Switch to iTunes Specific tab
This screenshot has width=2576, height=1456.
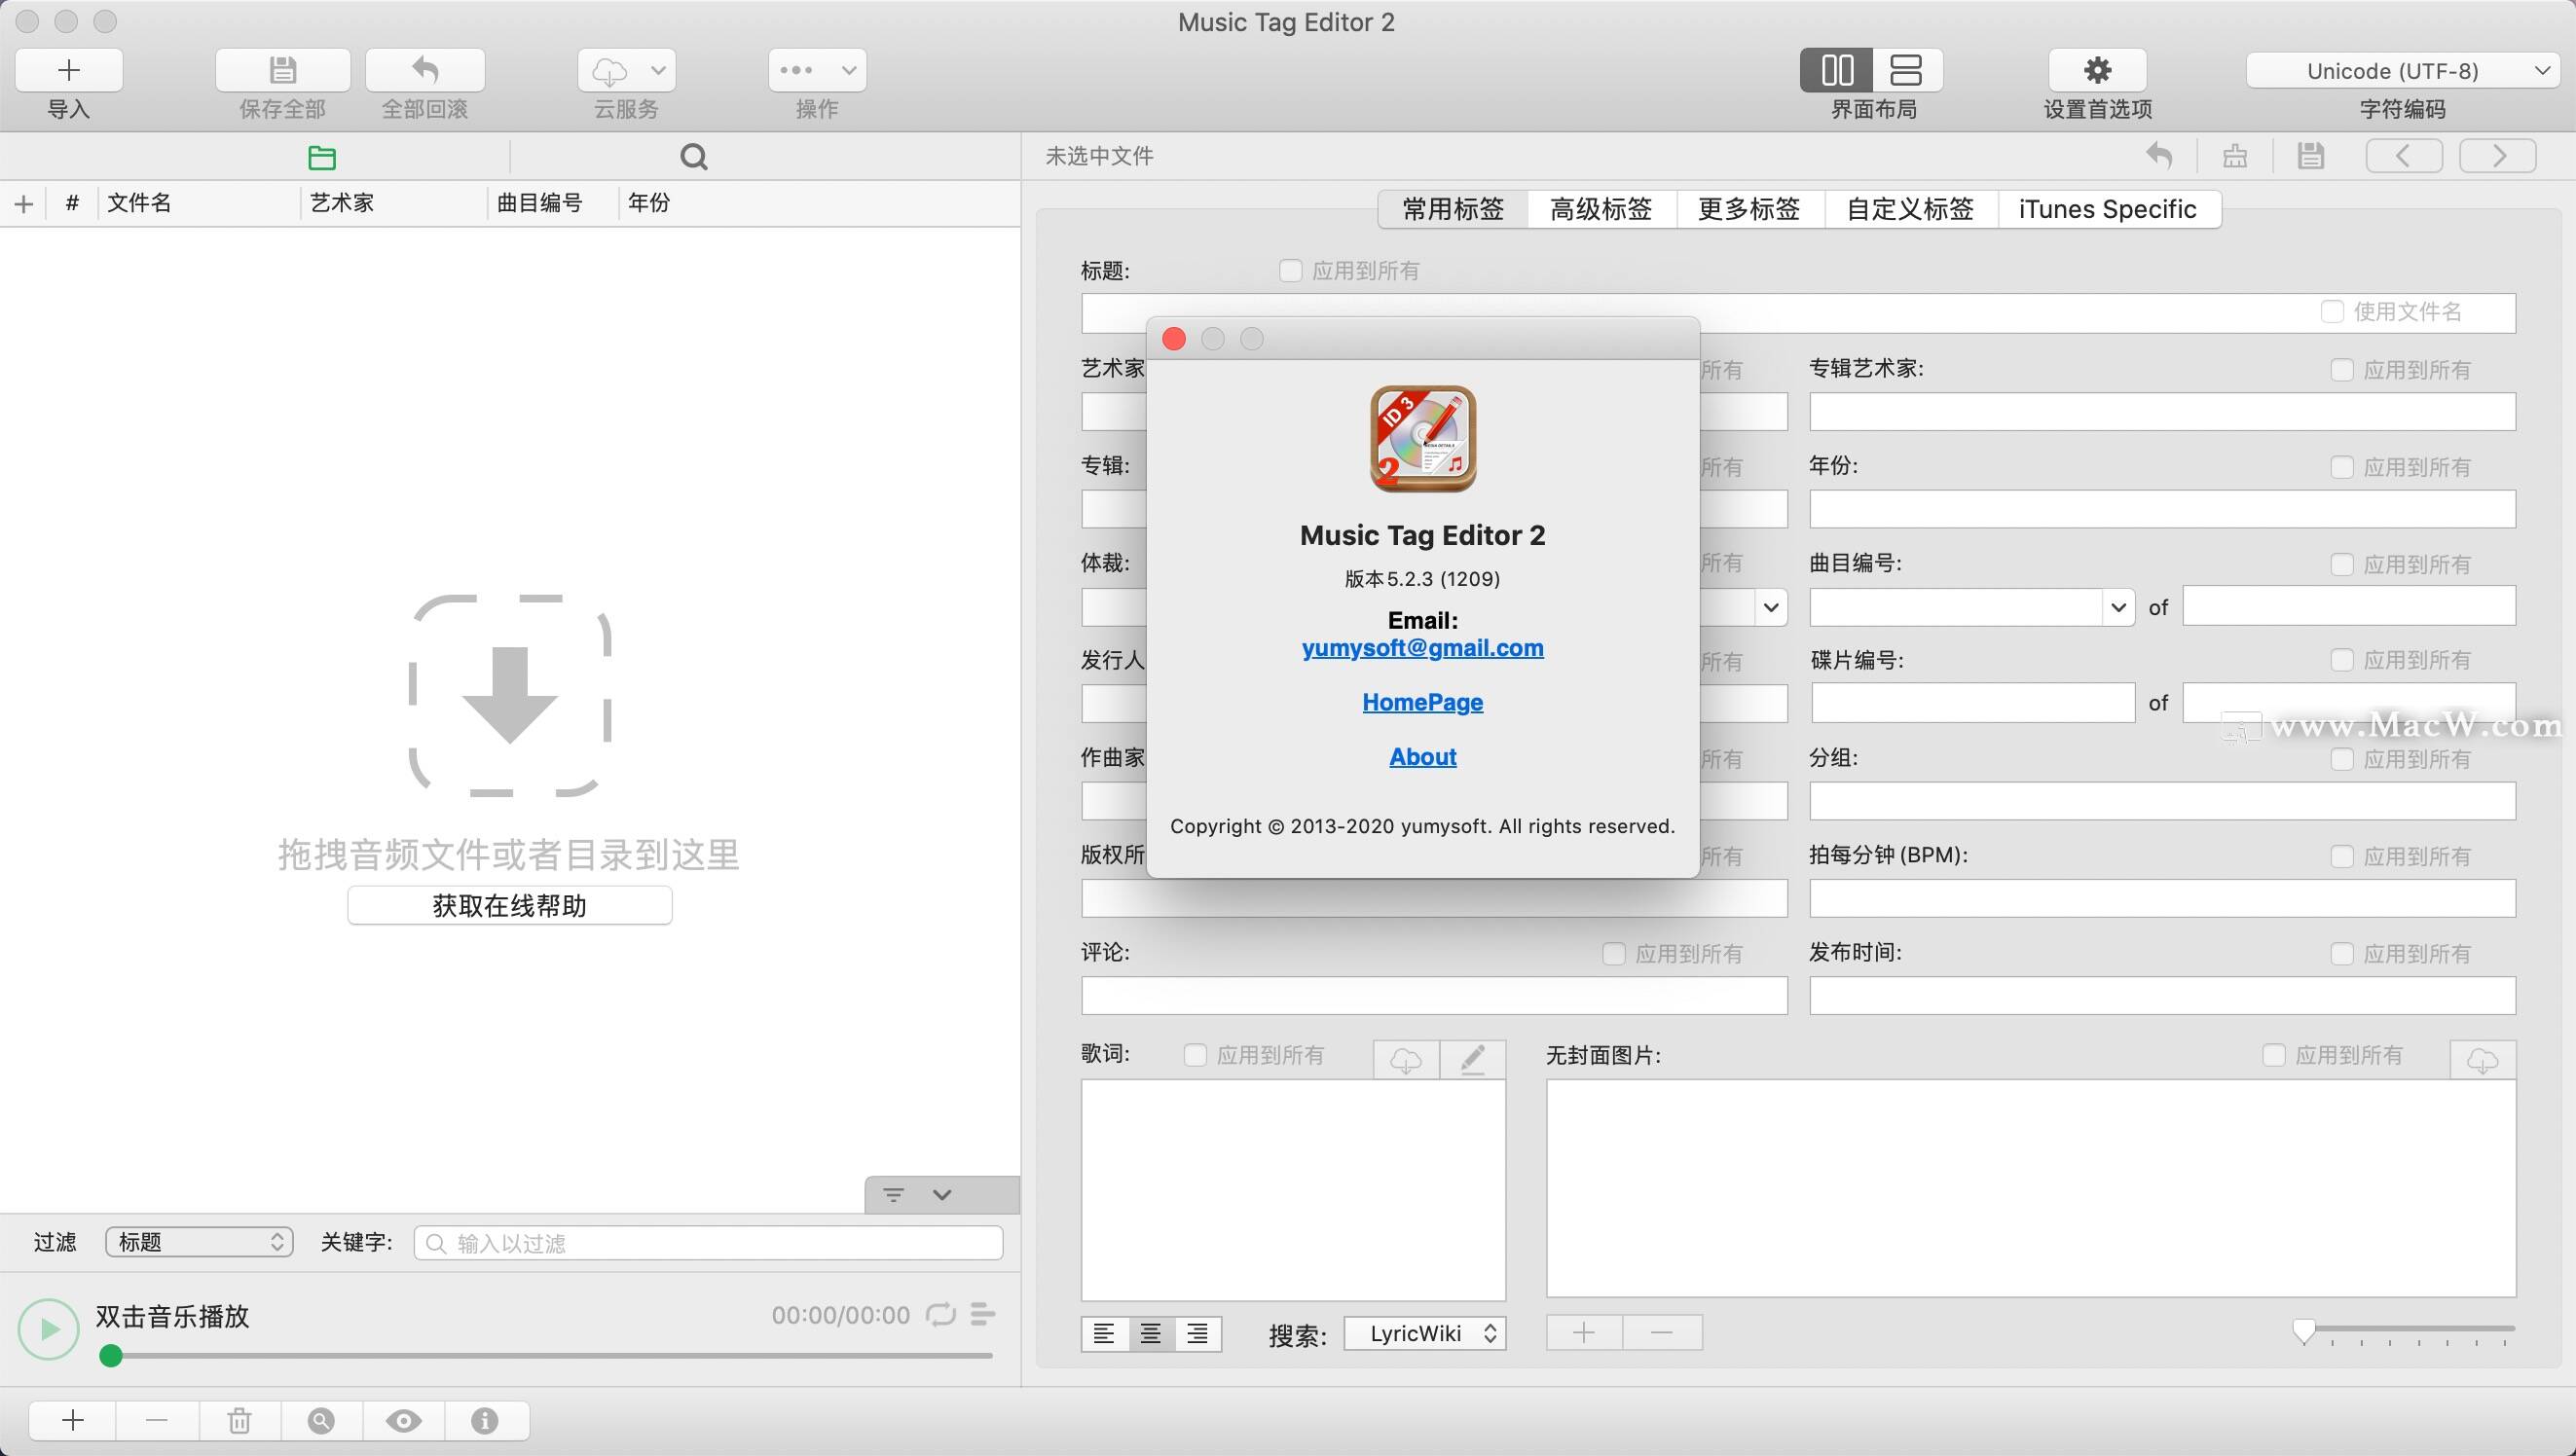[2108, 209]
